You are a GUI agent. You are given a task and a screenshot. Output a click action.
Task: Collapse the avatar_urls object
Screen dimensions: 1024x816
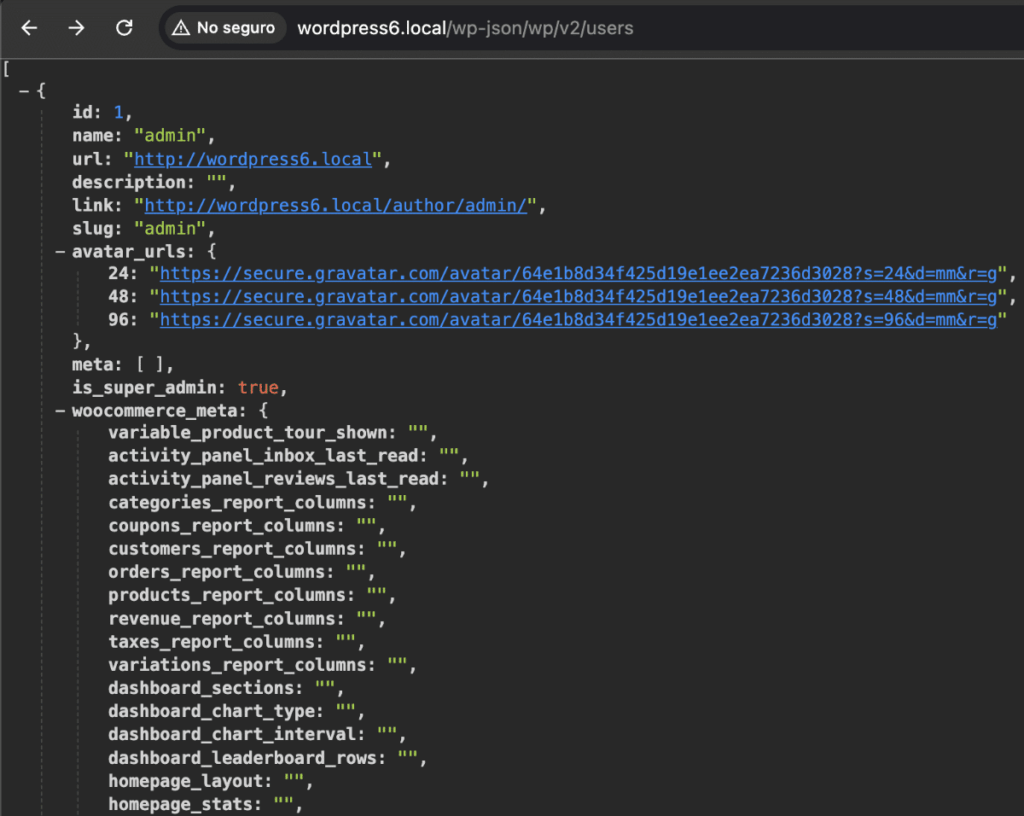(x=60, y=251)
